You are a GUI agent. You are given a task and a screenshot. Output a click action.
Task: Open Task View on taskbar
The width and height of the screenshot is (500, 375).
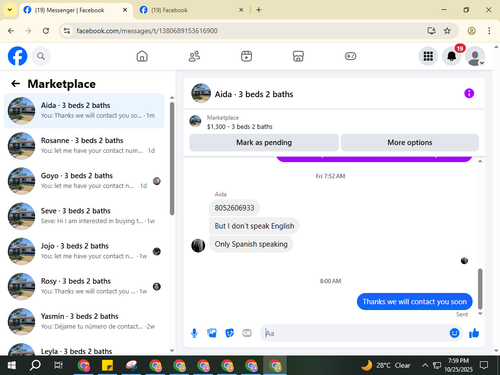59,365
